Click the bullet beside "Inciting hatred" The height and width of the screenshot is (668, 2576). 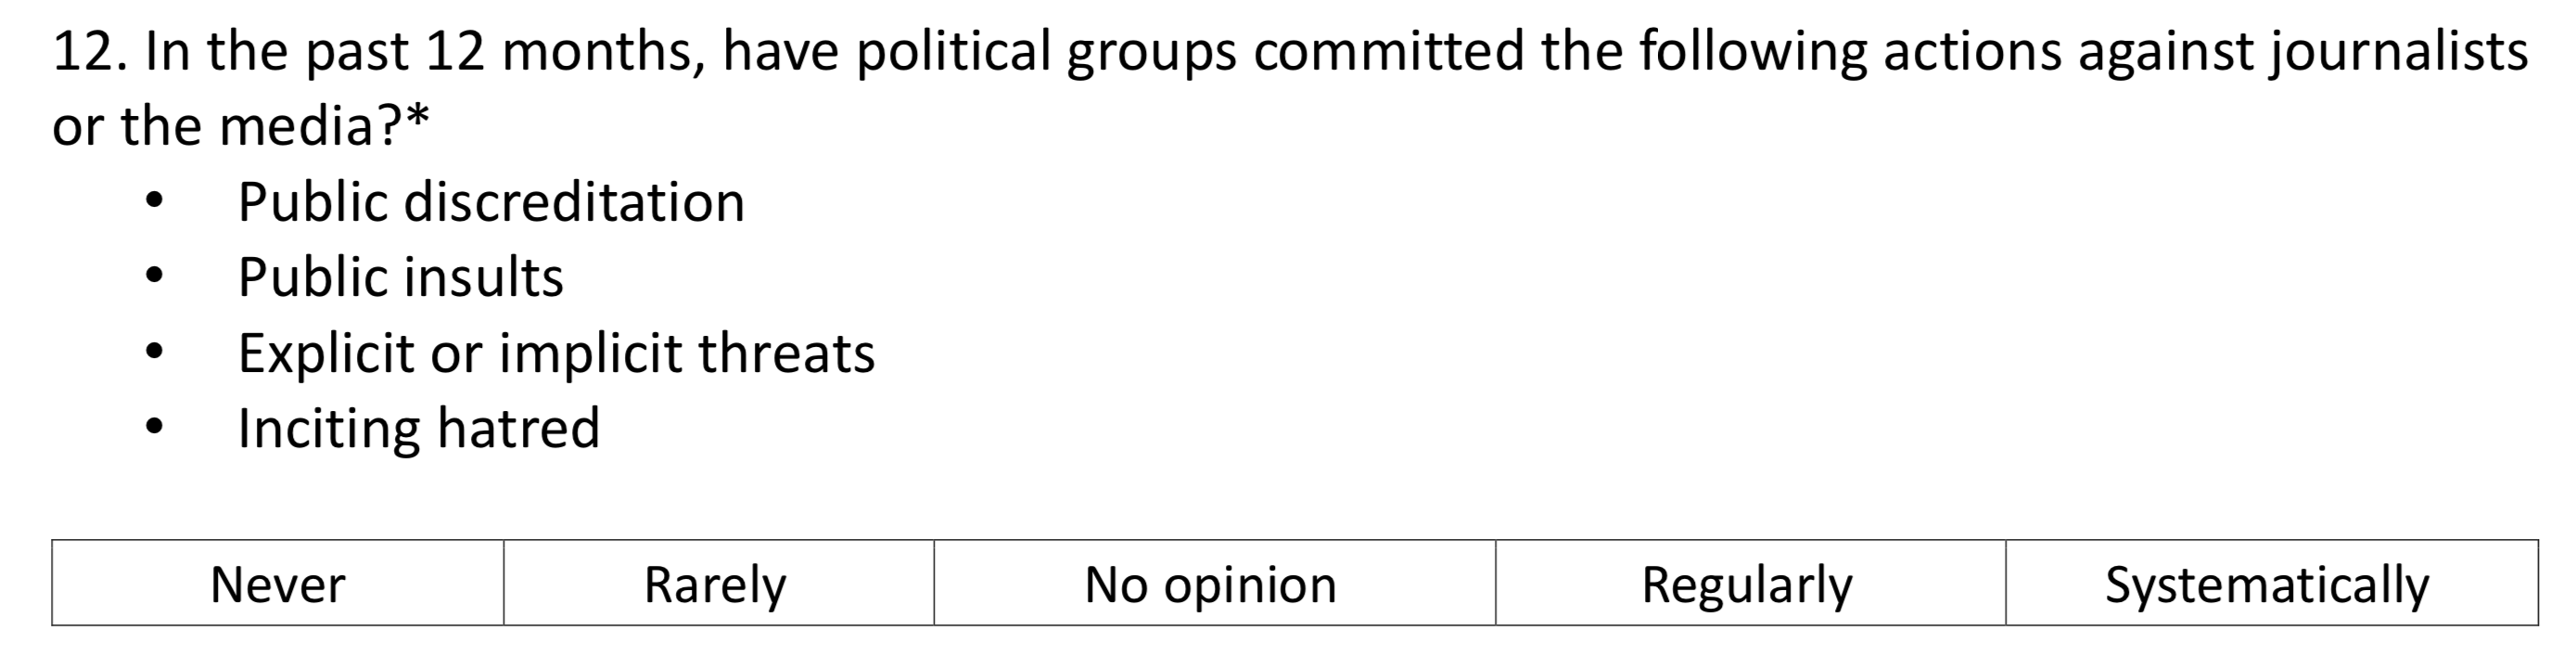(x=153, y=428)
